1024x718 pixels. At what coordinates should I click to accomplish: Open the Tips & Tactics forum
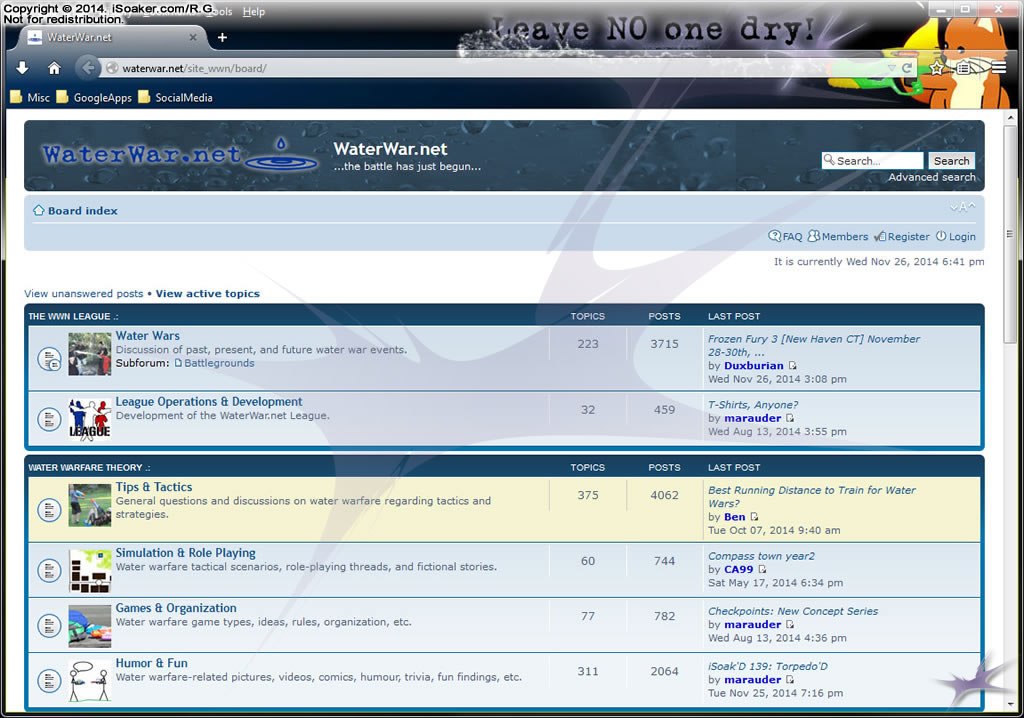tap(154, 487)
